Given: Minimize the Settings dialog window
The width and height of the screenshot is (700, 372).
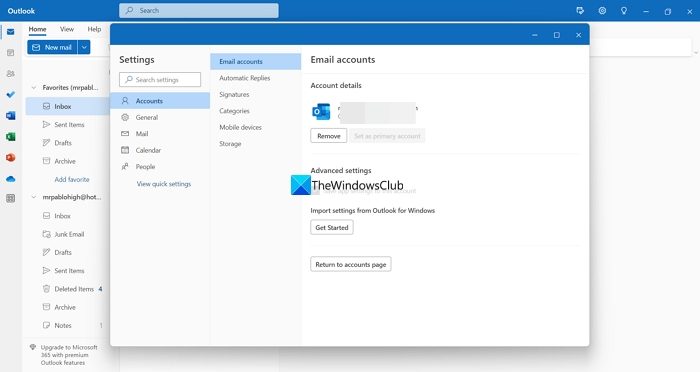Looking at the screenshot, I should (x=535, y=35).
